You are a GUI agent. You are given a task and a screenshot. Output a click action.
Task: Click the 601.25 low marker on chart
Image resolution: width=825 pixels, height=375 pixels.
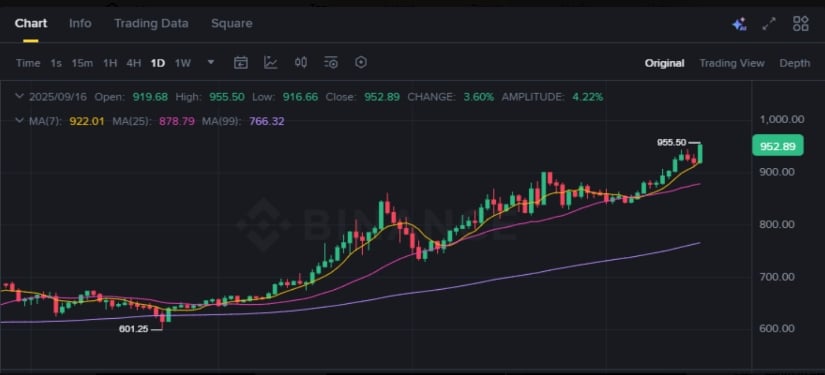(134, 329)
